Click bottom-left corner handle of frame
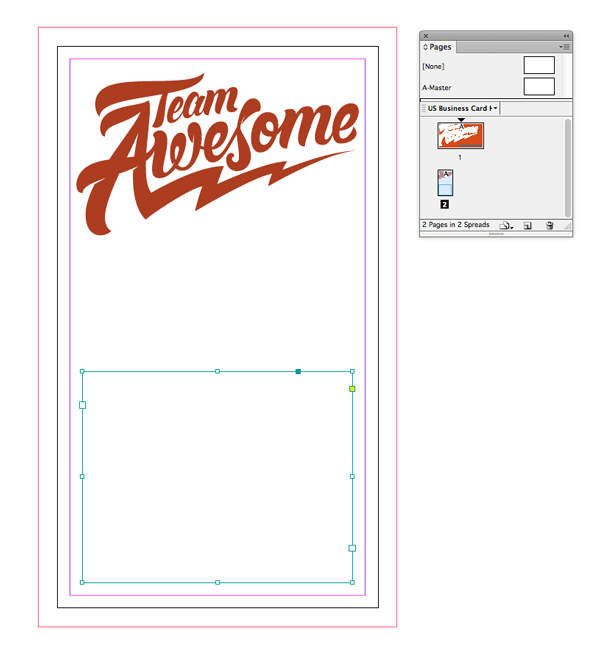Image resolution: width=600 pixels, height=663 pixels. 82,582
